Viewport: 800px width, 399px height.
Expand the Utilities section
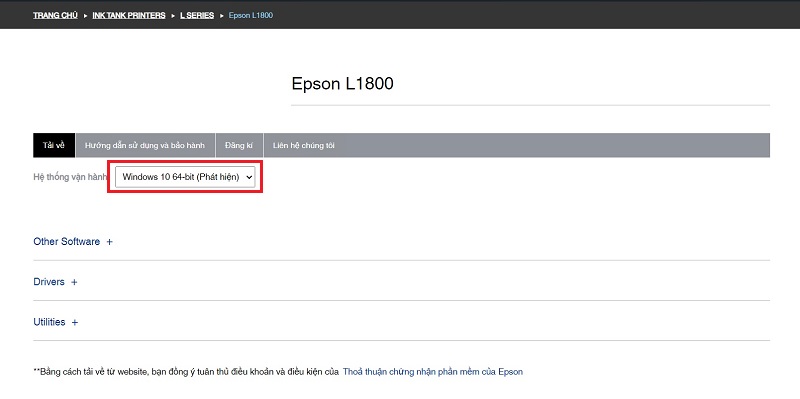(x=56, y=322)
